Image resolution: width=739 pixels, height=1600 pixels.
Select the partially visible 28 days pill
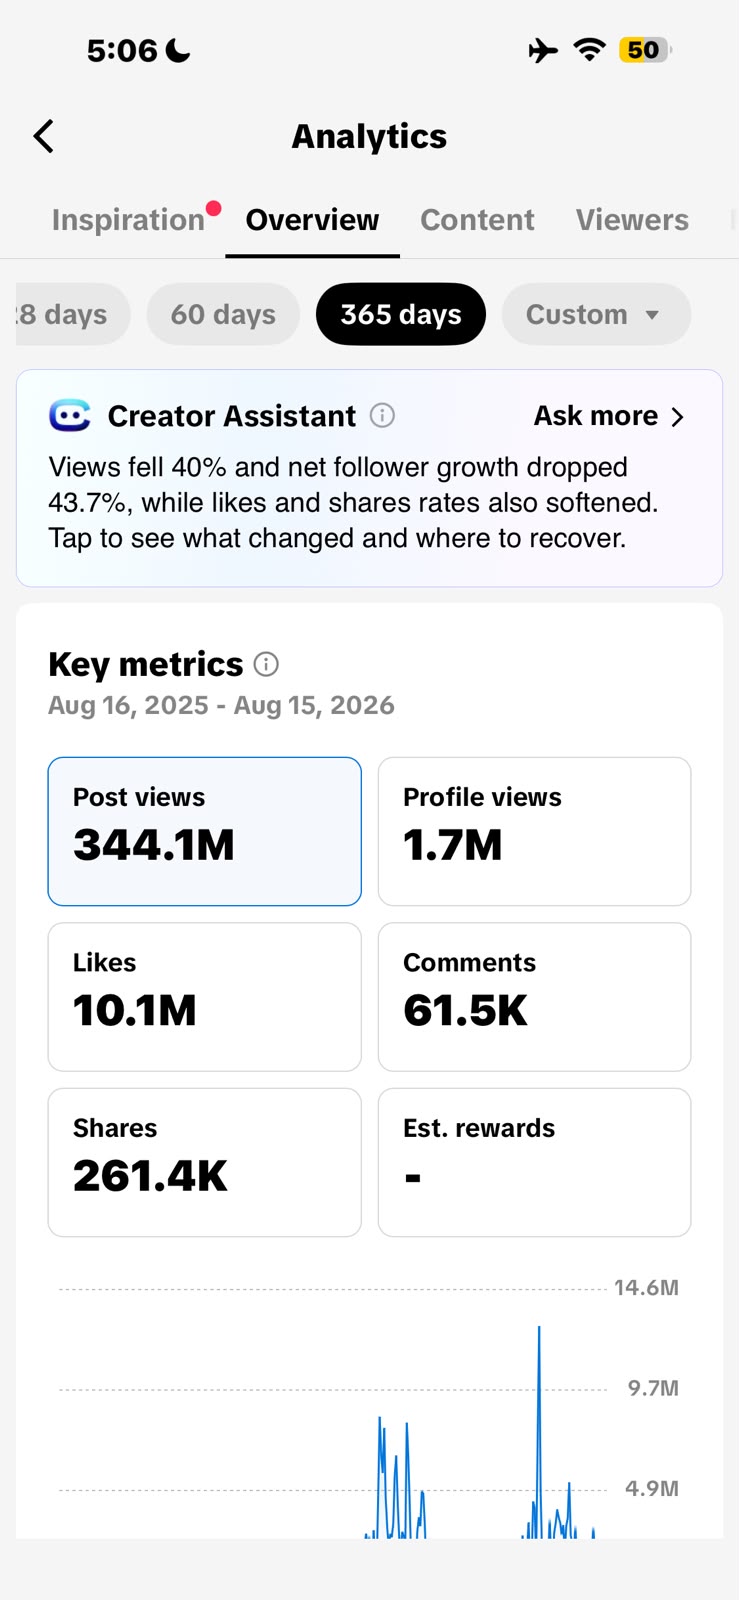pyautogui.click(x=73, y=314)
